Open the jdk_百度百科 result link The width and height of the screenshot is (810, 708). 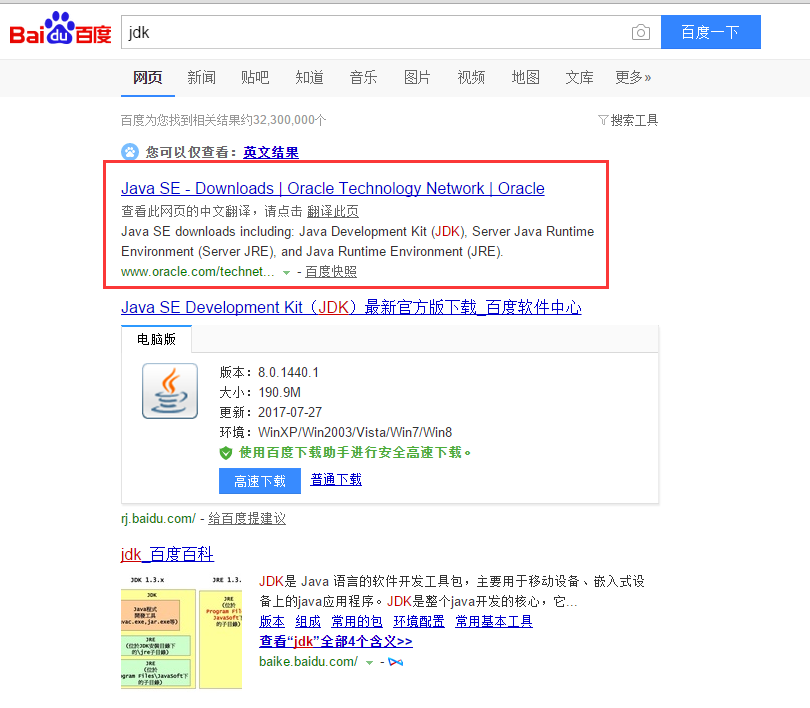click(167, 555)
